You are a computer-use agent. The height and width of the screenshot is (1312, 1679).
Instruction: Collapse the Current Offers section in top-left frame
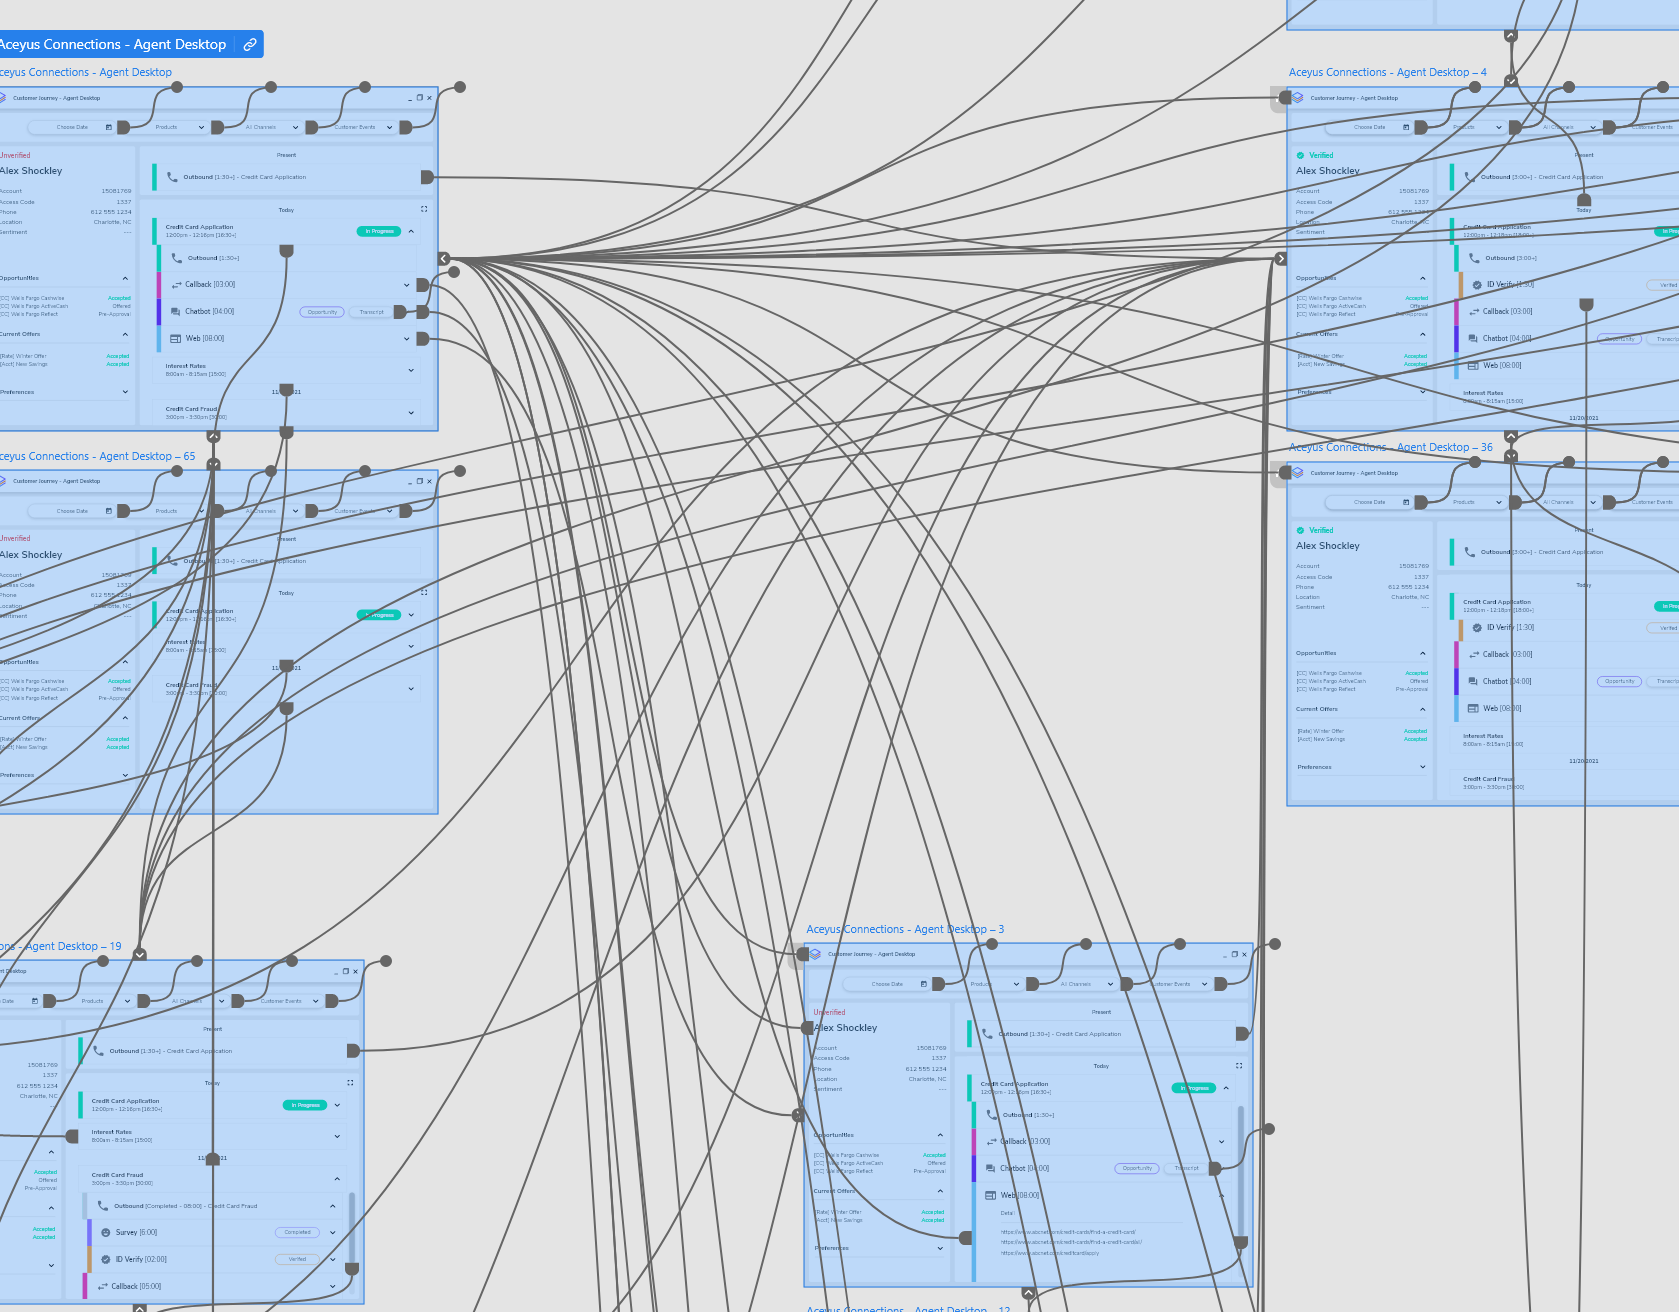click(x=125, y=335)
